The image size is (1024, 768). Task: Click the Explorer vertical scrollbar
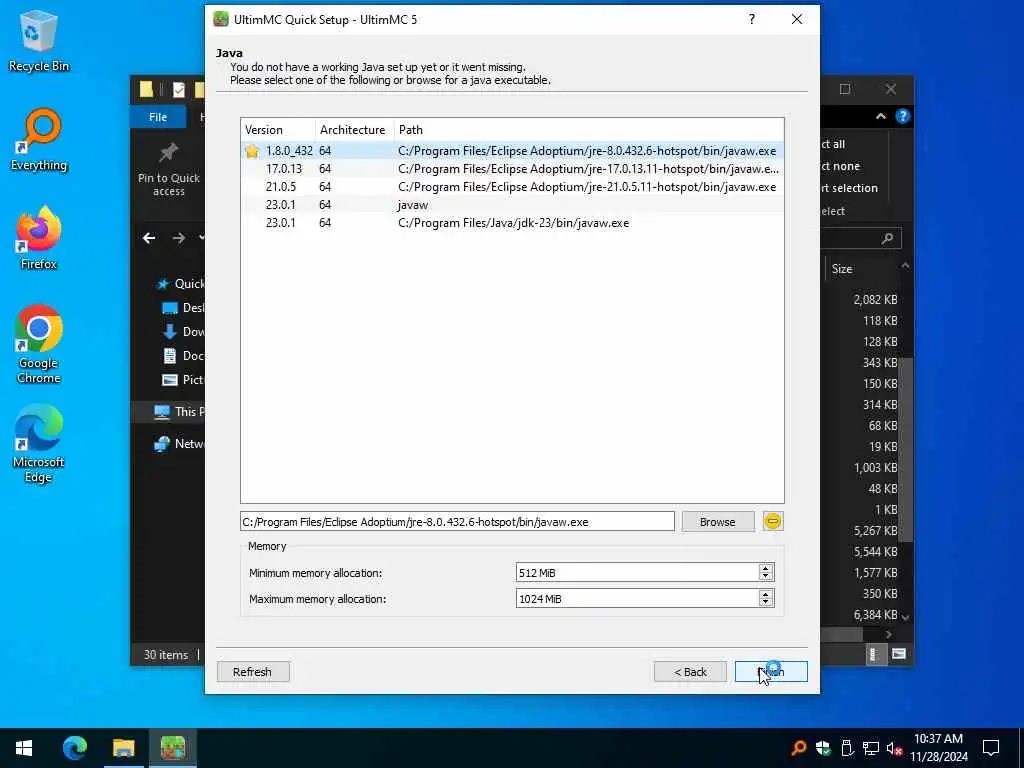tap(905, 451)
